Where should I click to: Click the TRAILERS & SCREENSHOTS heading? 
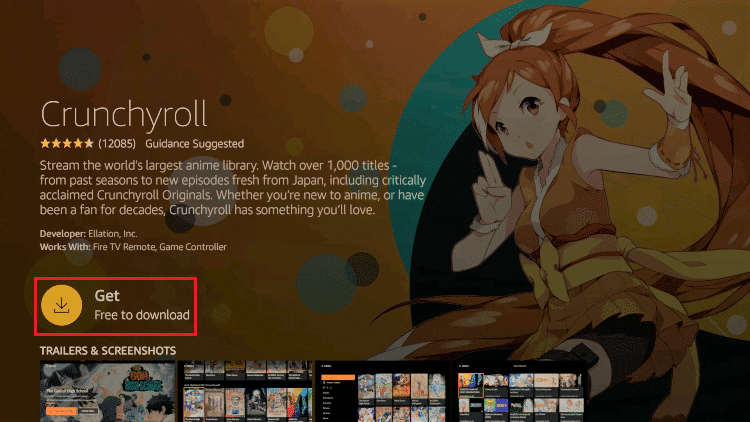tap(108, 351)
